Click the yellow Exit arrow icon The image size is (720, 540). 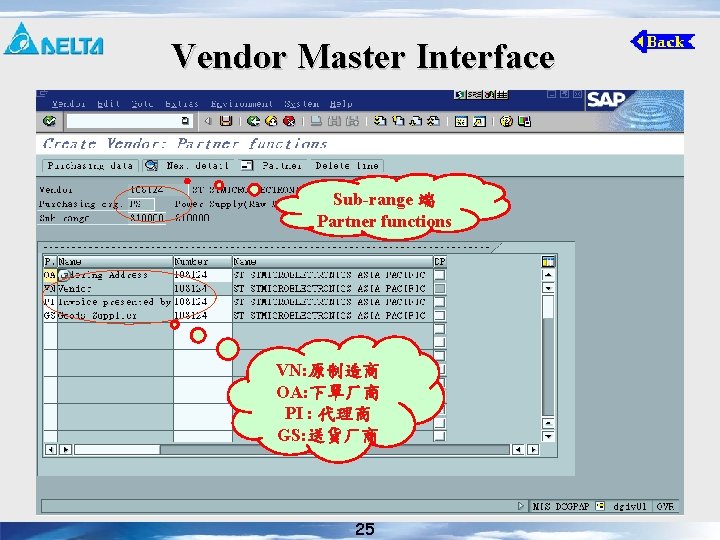coord(271,121)
